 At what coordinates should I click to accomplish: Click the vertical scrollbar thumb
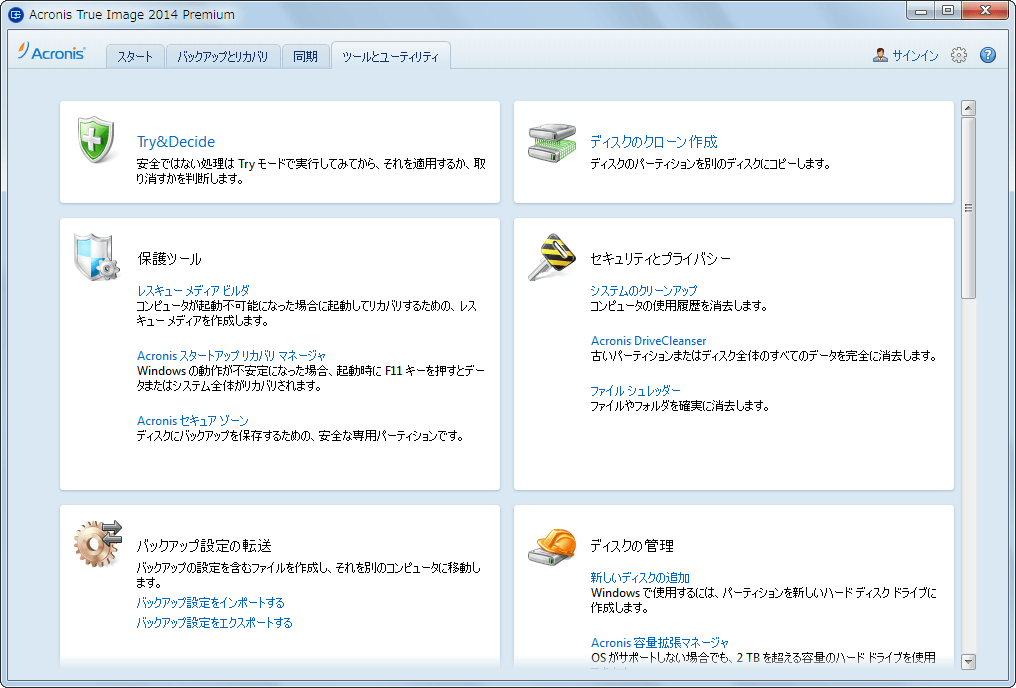(969, 208)
